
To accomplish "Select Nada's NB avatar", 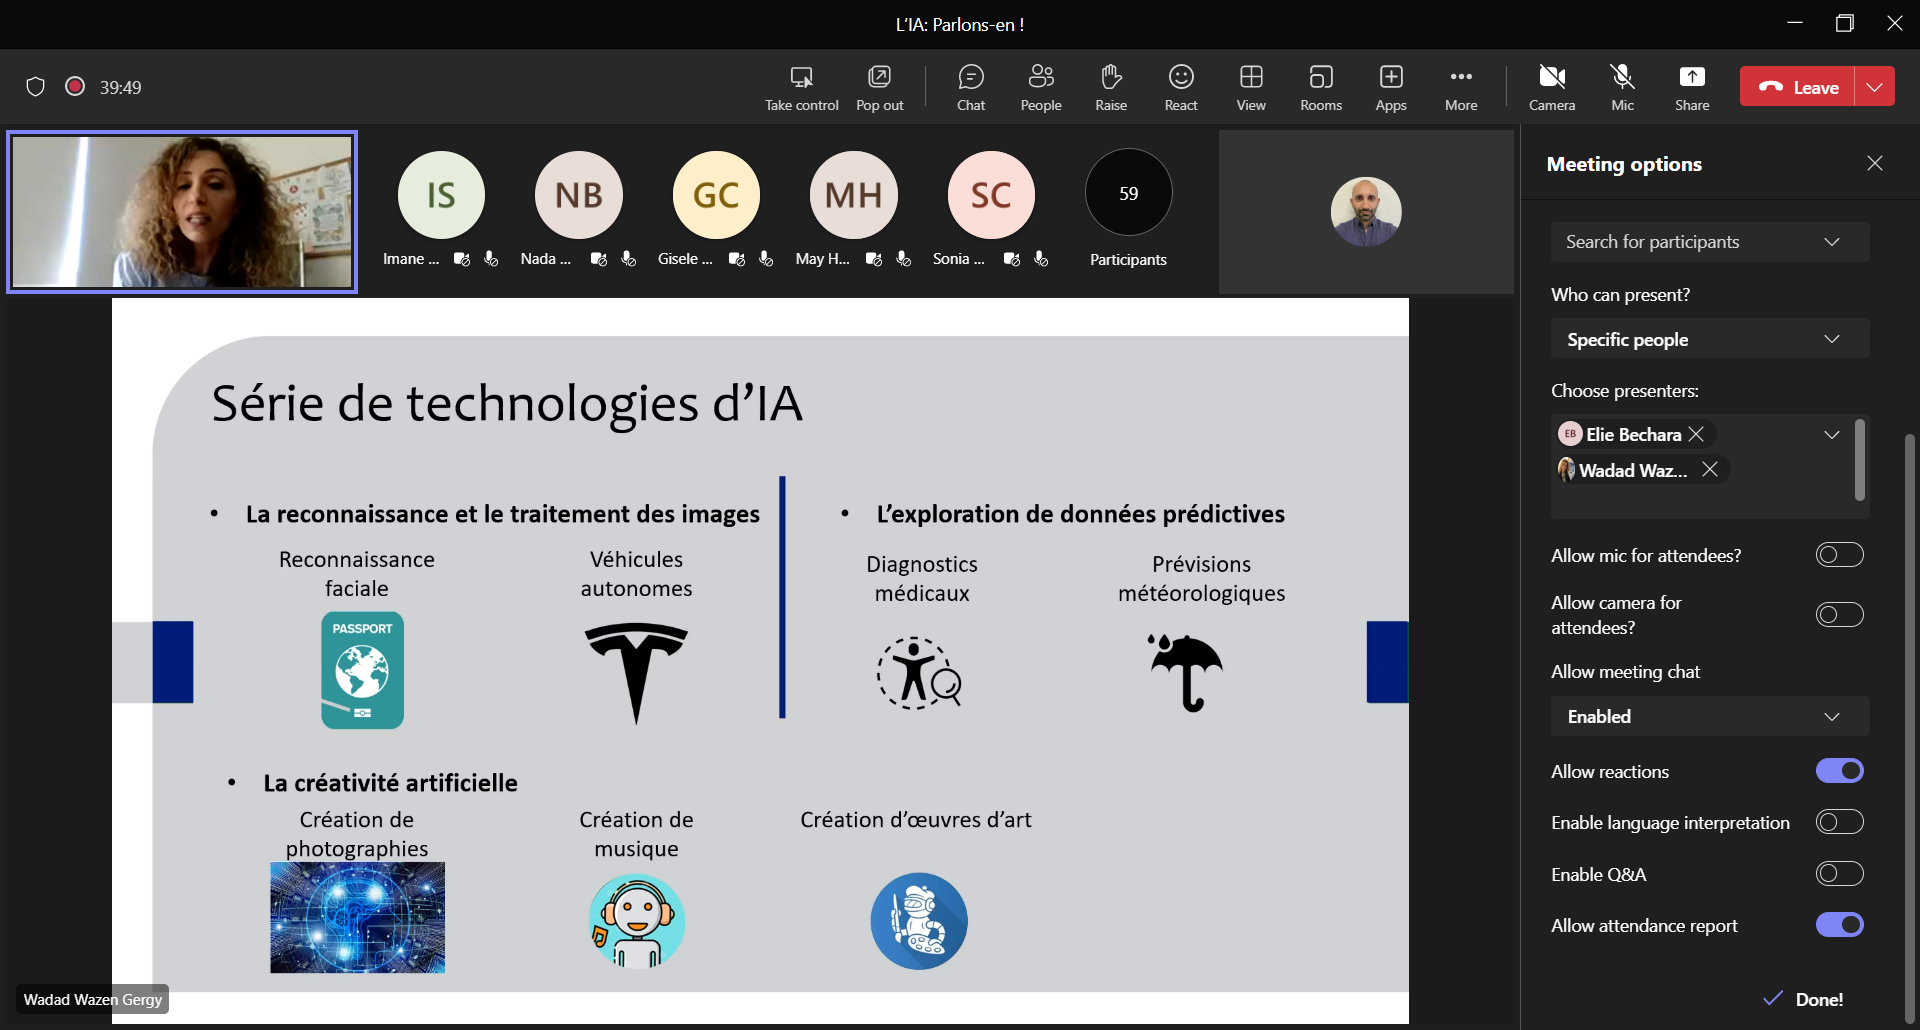I will [579, 195].
